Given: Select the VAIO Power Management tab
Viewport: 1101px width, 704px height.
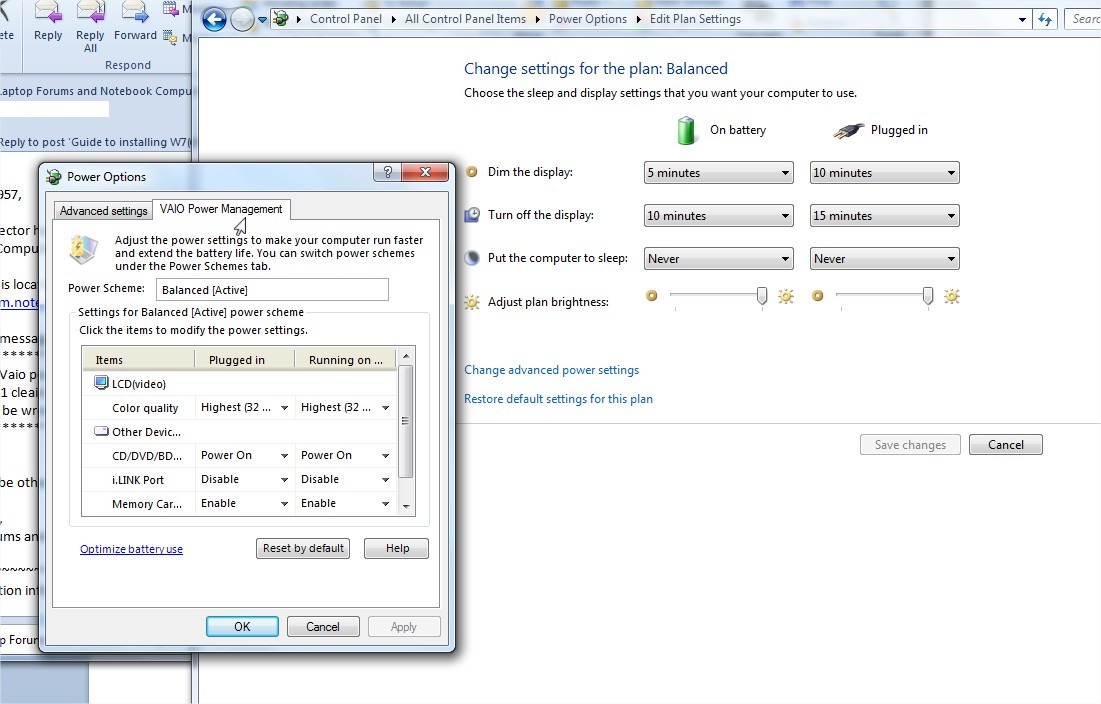Looking at the screenshot, I should [221, 208].
